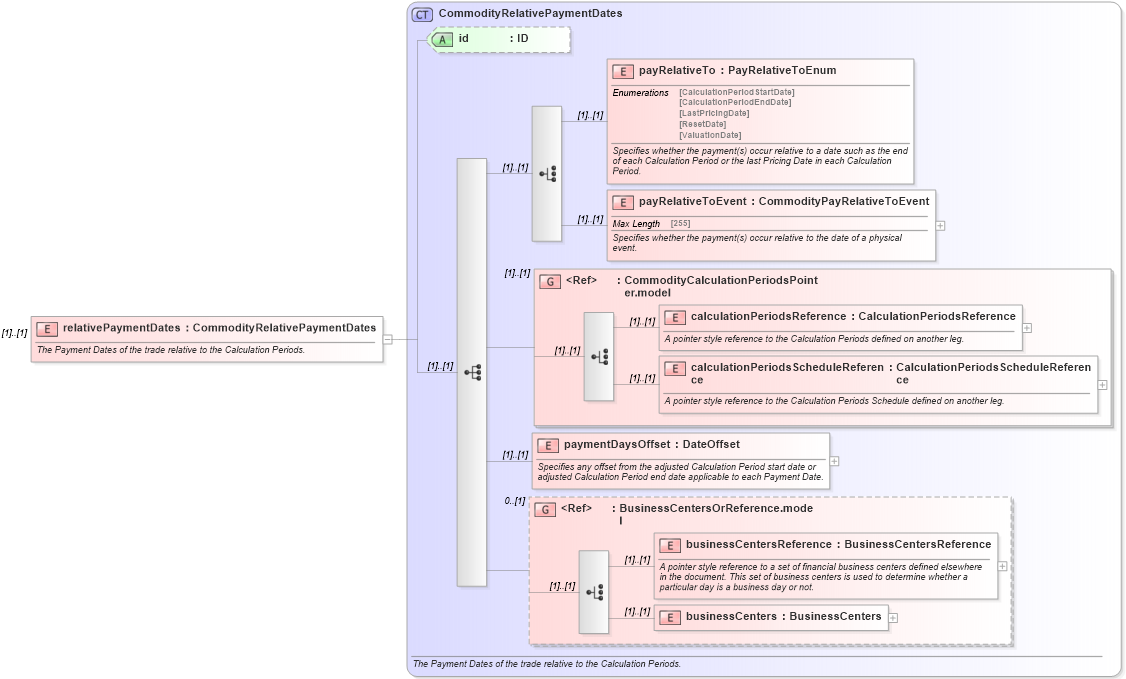Viewport: 1126px width, 679px height.
Task: Click the Enumerations label in payRelativeTo box
Action: click(641, 93)
